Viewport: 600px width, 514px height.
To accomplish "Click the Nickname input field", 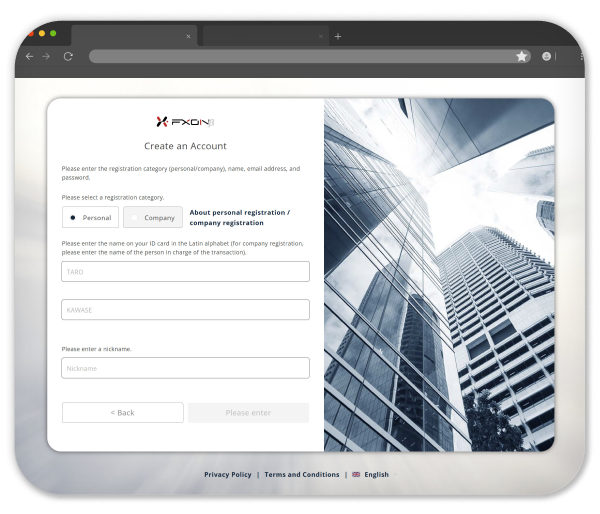I will pos(185,368).
